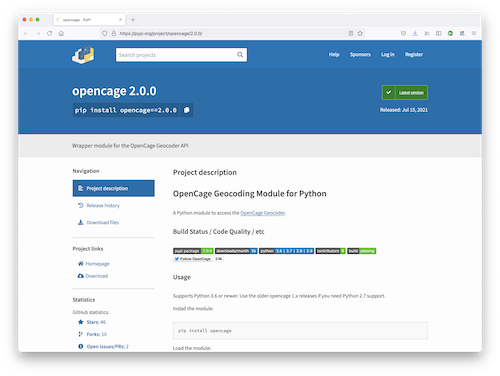Toggle reader view icon in address bar

click(351, 33)
